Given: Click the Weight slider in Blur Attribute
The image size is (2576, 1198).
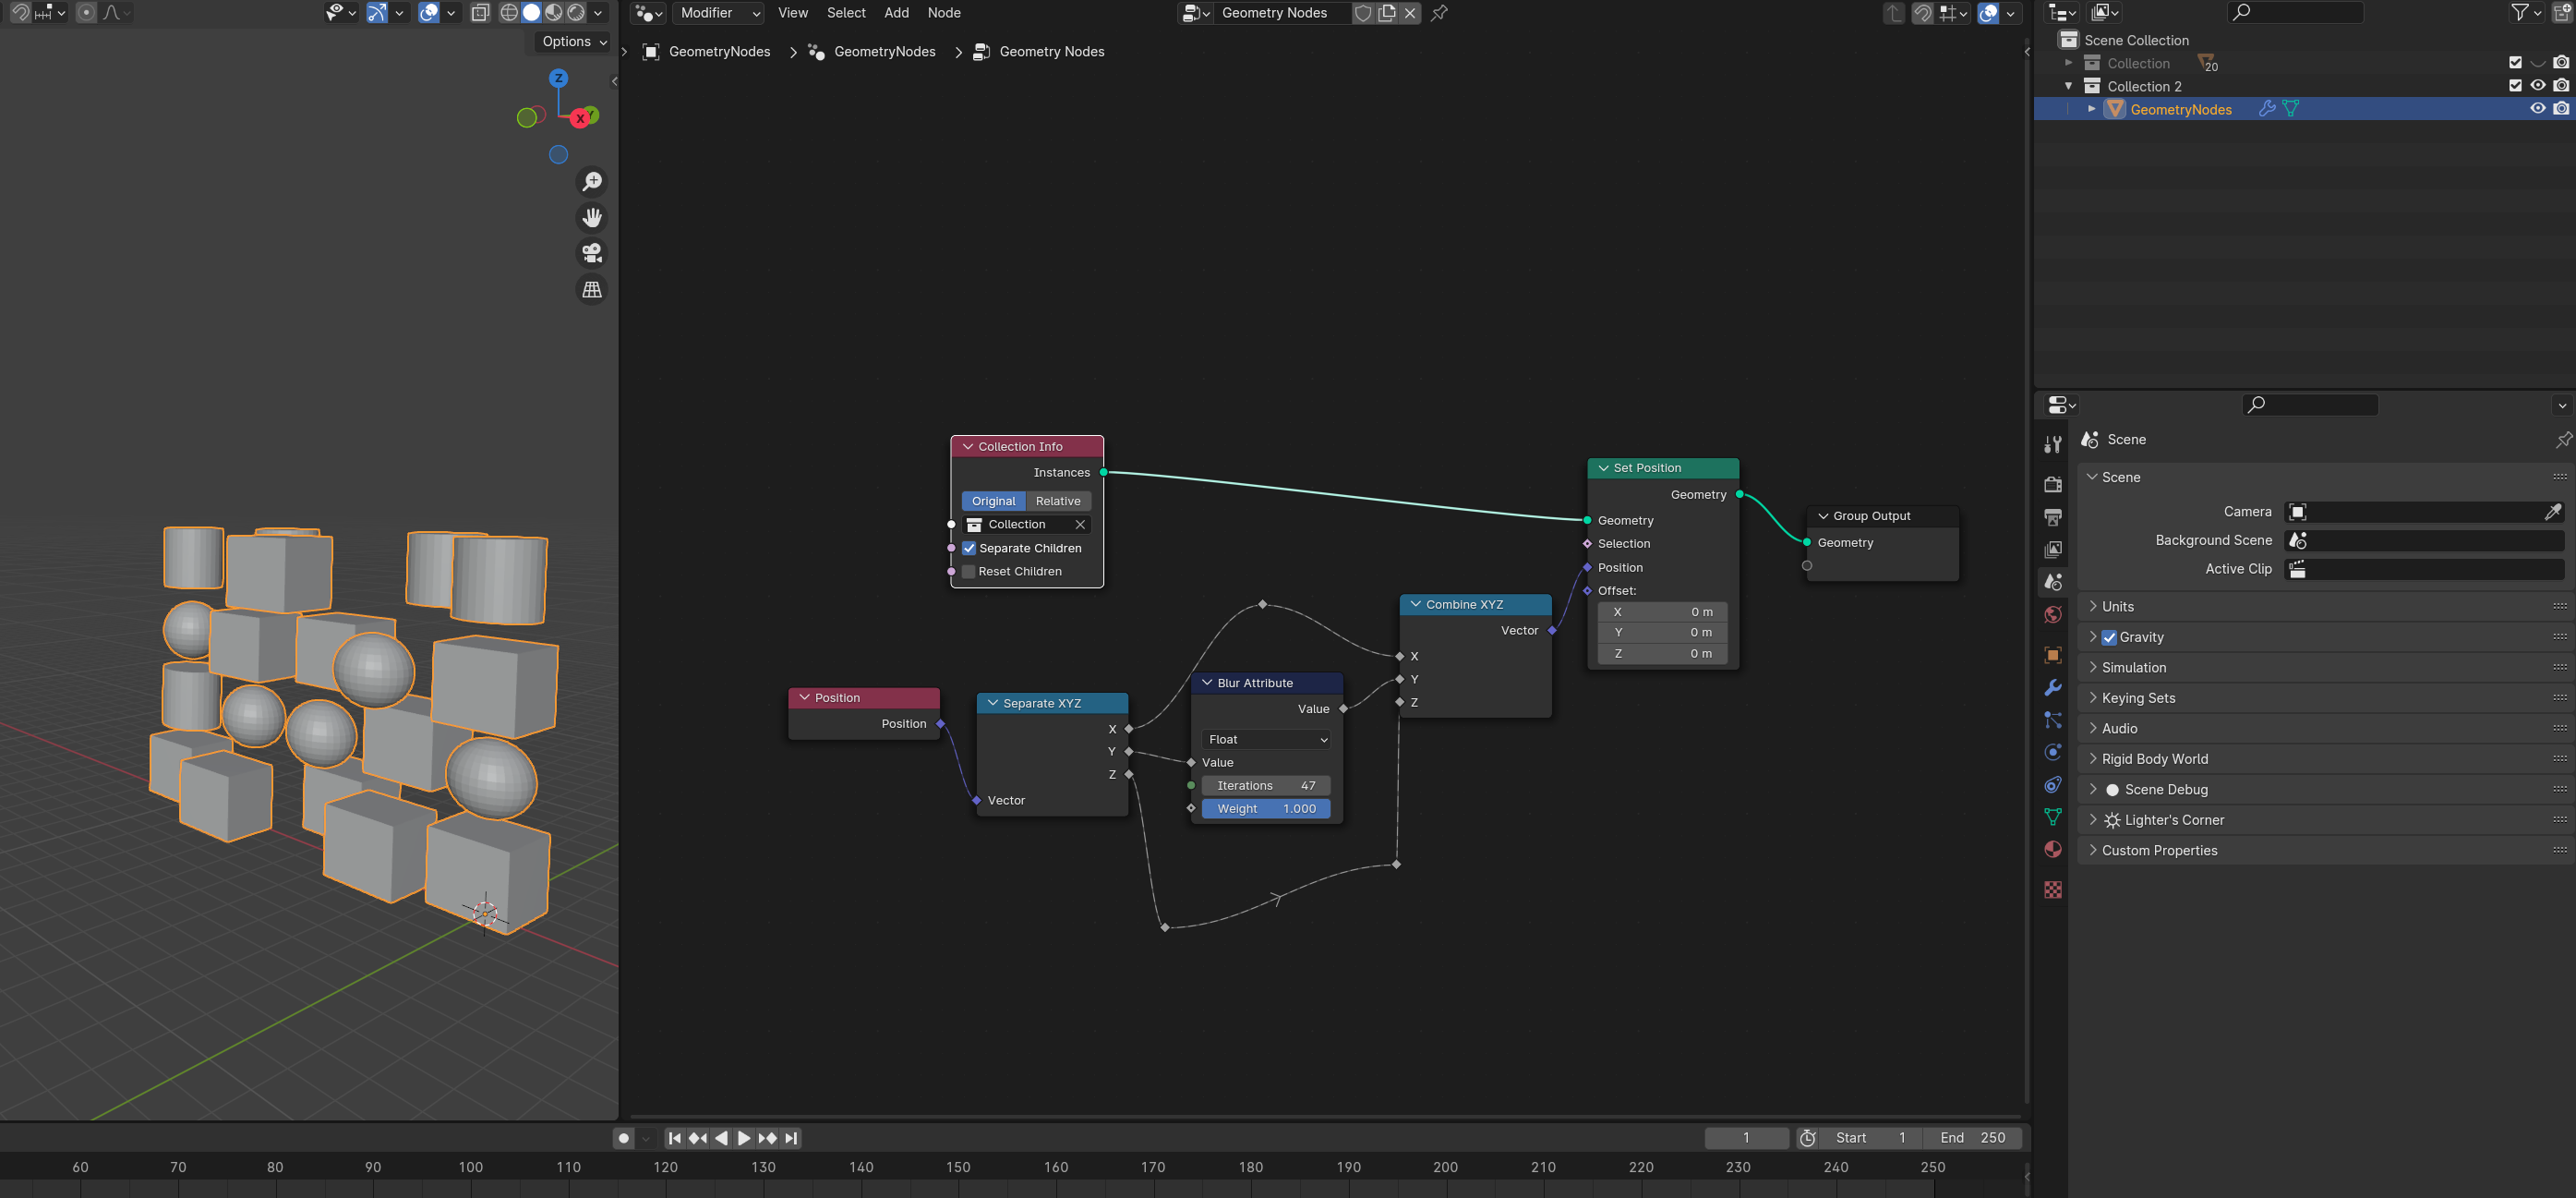Looking at the screenshot, I should click(x=1266, y=809).
